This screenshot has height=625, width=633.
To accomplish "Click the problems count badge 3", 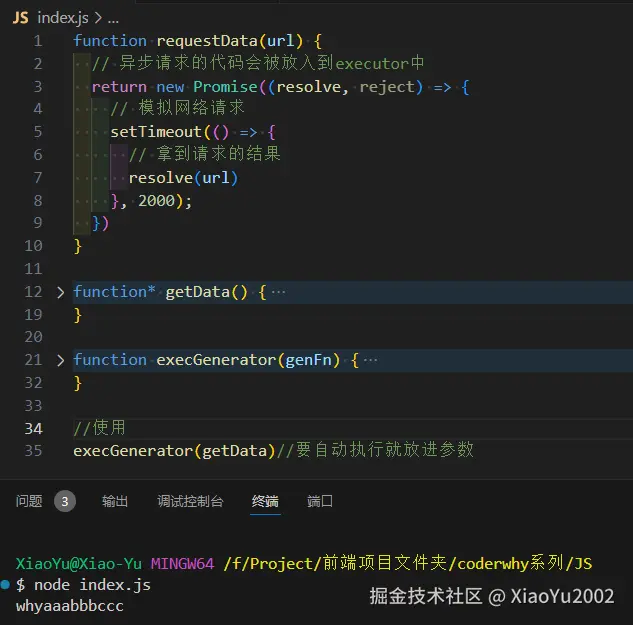I will 65,501.
